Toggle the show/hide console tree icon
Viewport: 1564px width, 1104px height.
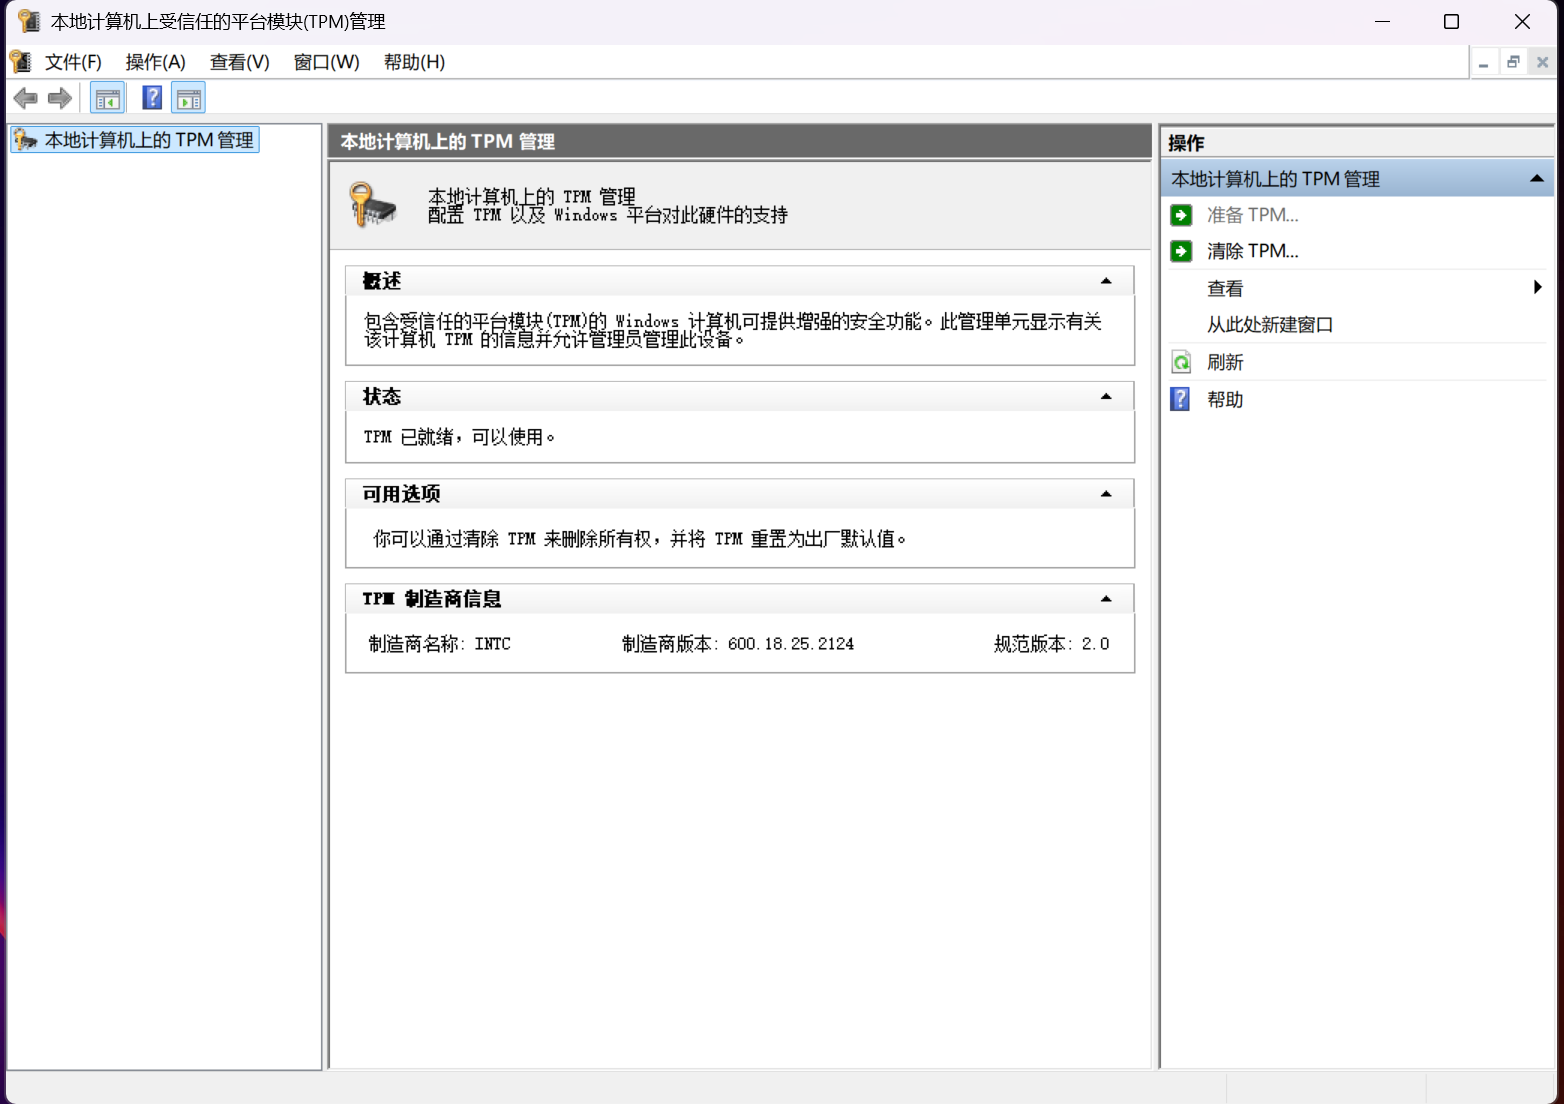coord(108,98)
